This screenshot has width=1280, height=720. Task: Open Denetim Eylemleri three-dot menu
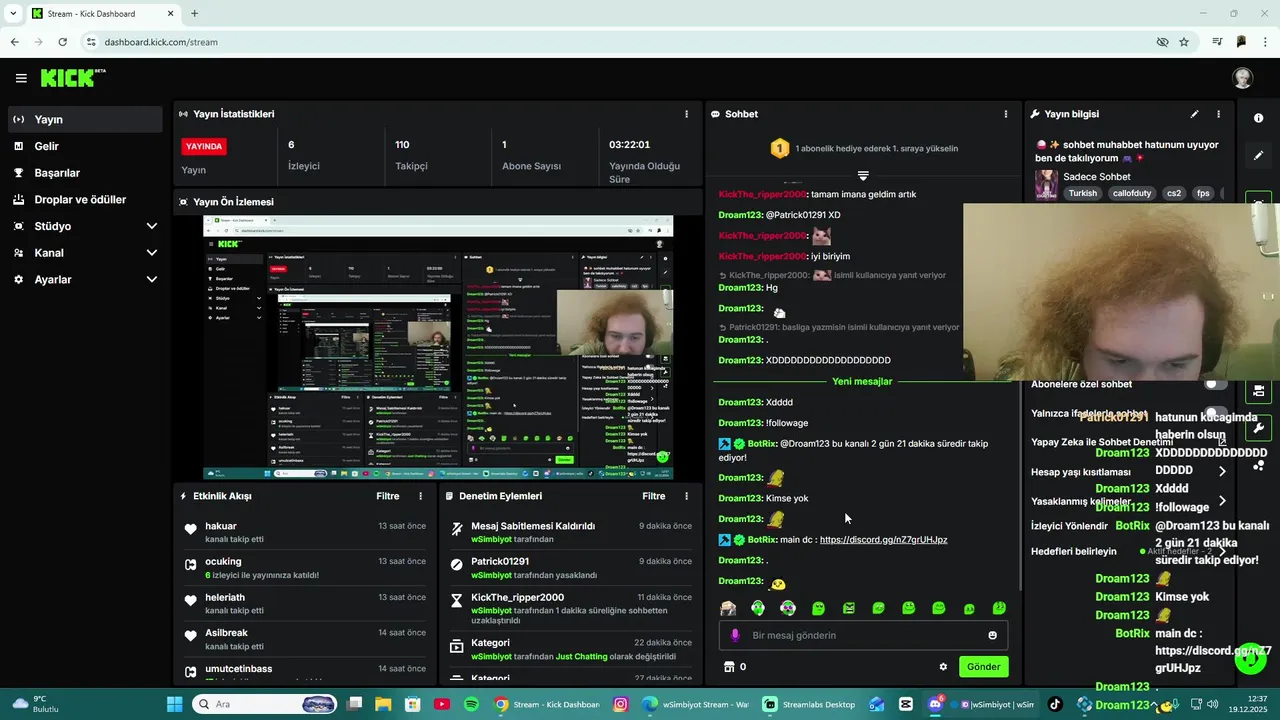(x=686, y=496)
